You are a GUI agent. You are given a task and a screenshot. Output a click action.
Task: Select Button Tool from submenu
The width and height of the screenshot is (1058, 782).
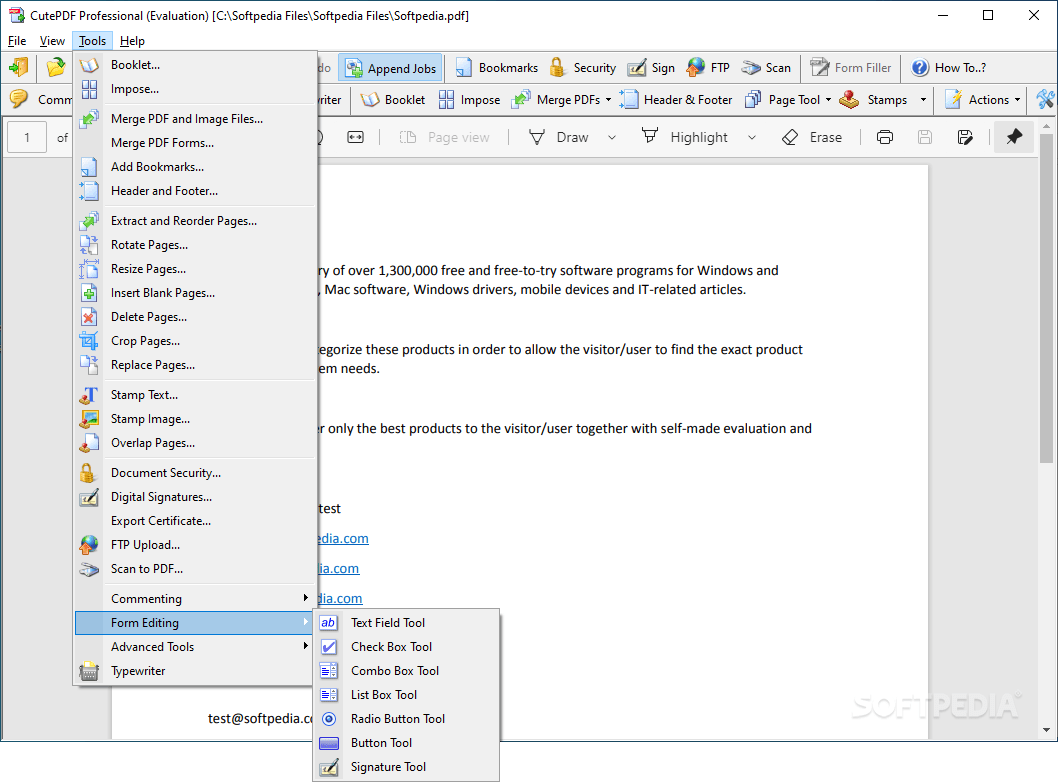point(406,743)
